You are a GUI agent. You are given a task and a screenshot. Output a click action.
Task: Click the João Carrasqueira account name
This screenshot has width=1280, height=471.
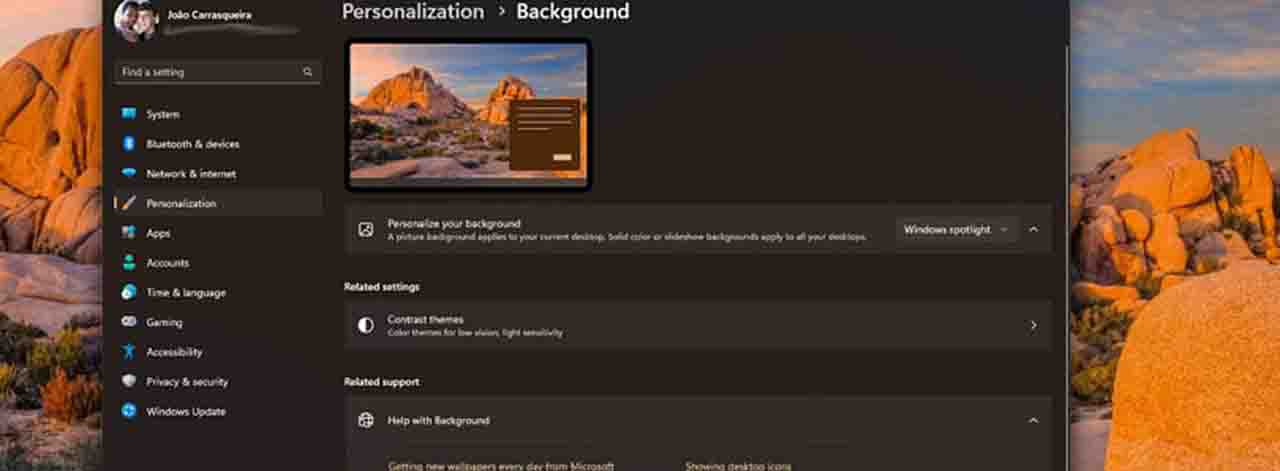click(210, 15)
